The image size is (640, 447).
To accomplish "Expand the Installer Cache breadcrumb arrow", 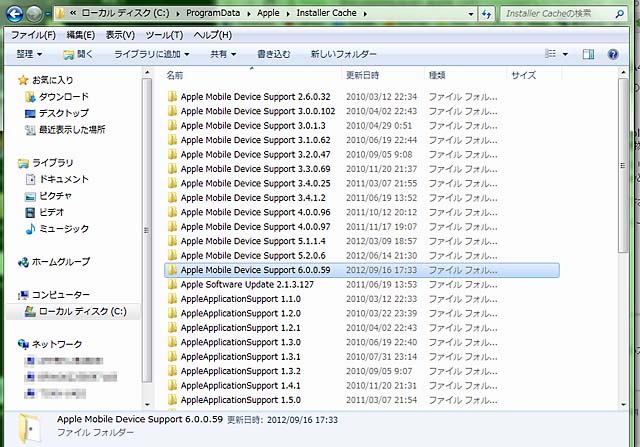I will [365, 13].
